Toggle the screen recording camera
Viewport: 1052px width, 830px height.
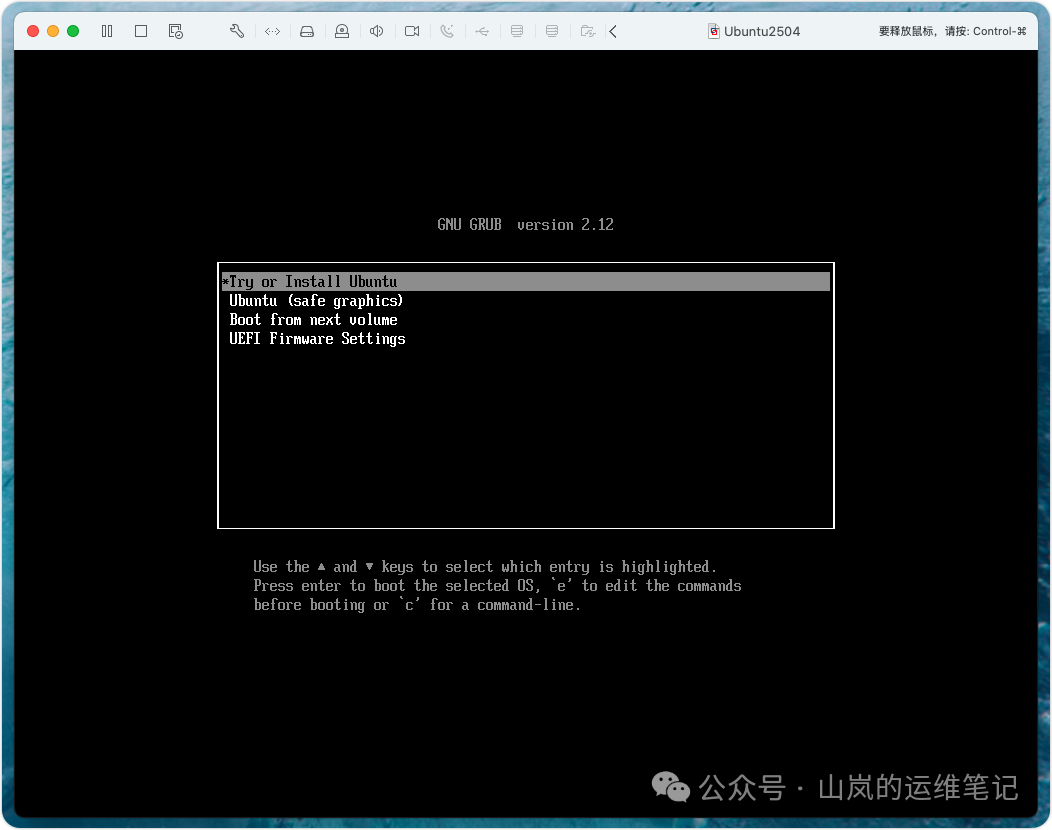411,31
